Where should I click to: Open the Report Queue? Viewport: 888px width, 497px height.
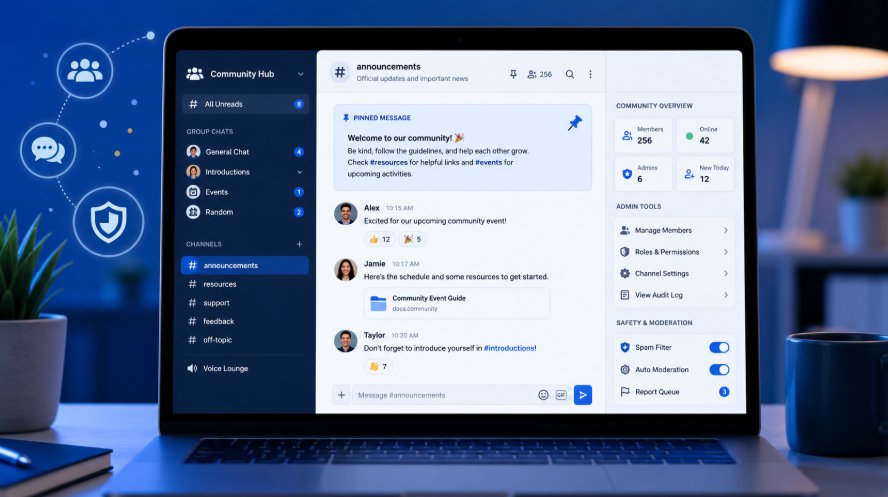tap(674, 392)
